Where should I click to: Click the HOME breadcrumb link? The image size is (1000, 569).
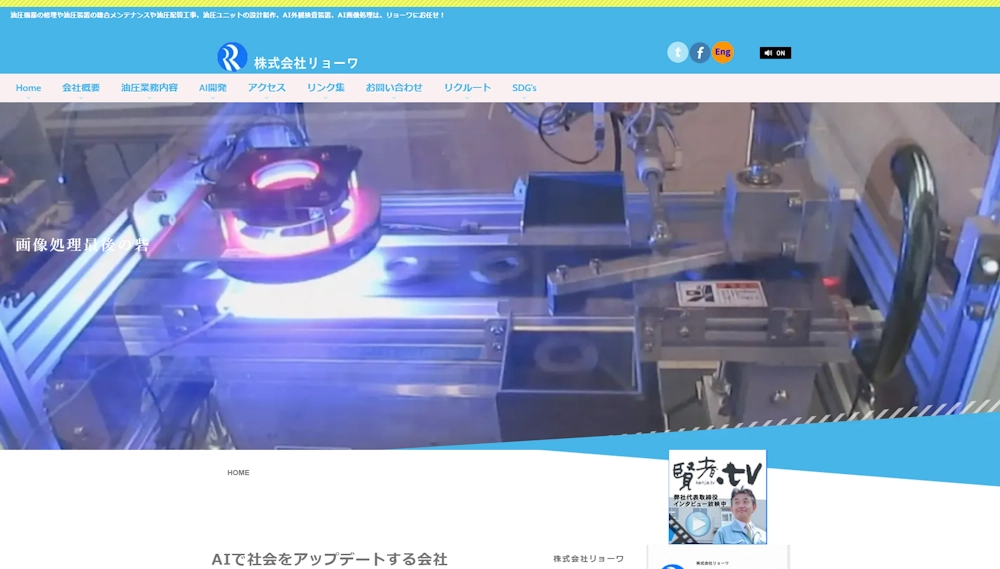coord(238,473)
